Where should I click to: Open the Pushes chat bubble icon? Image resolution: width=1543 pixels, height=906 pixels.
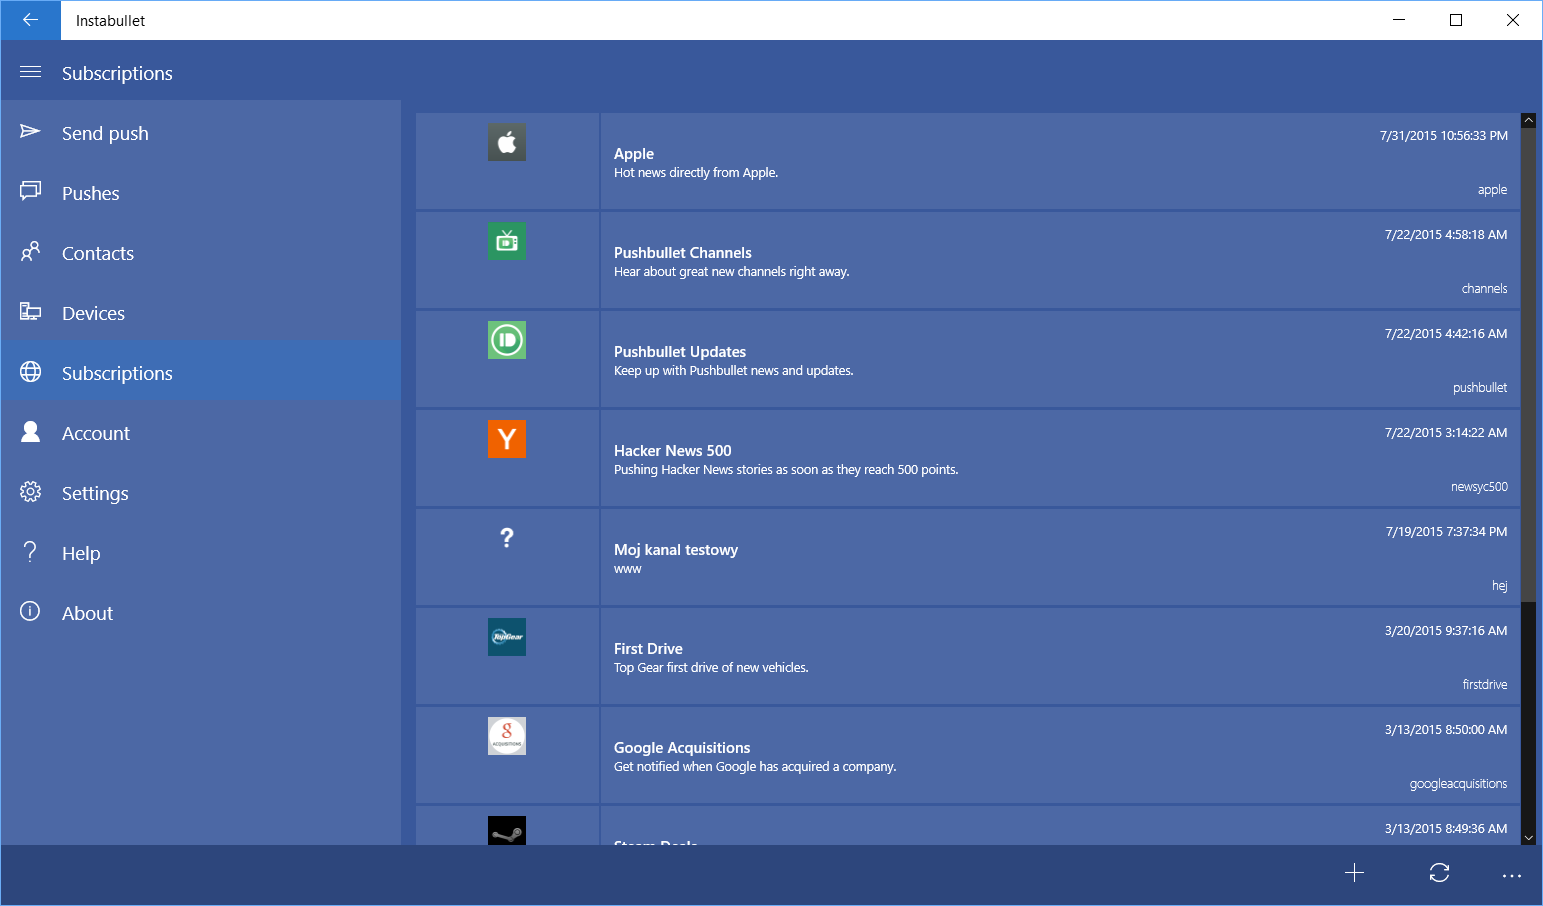point(30,192)
